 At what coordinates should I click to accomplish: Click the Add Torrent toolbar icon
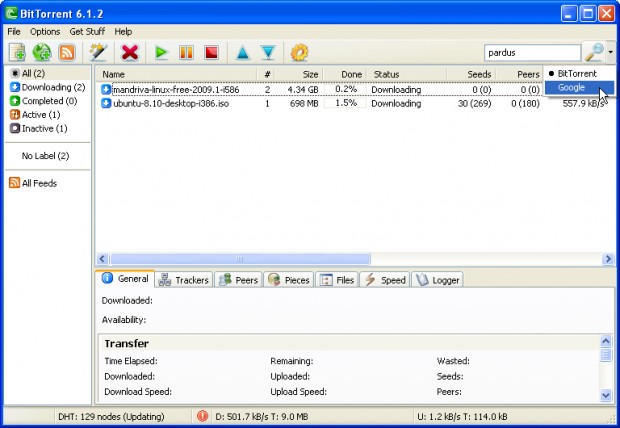[x=17, y=52]
